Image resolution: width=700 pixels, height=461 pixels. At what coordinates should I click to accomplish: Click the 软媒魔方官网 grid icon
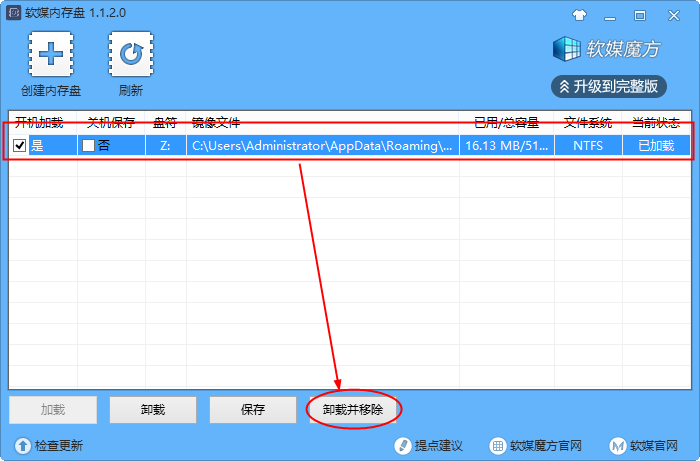[x=498, y=445]
